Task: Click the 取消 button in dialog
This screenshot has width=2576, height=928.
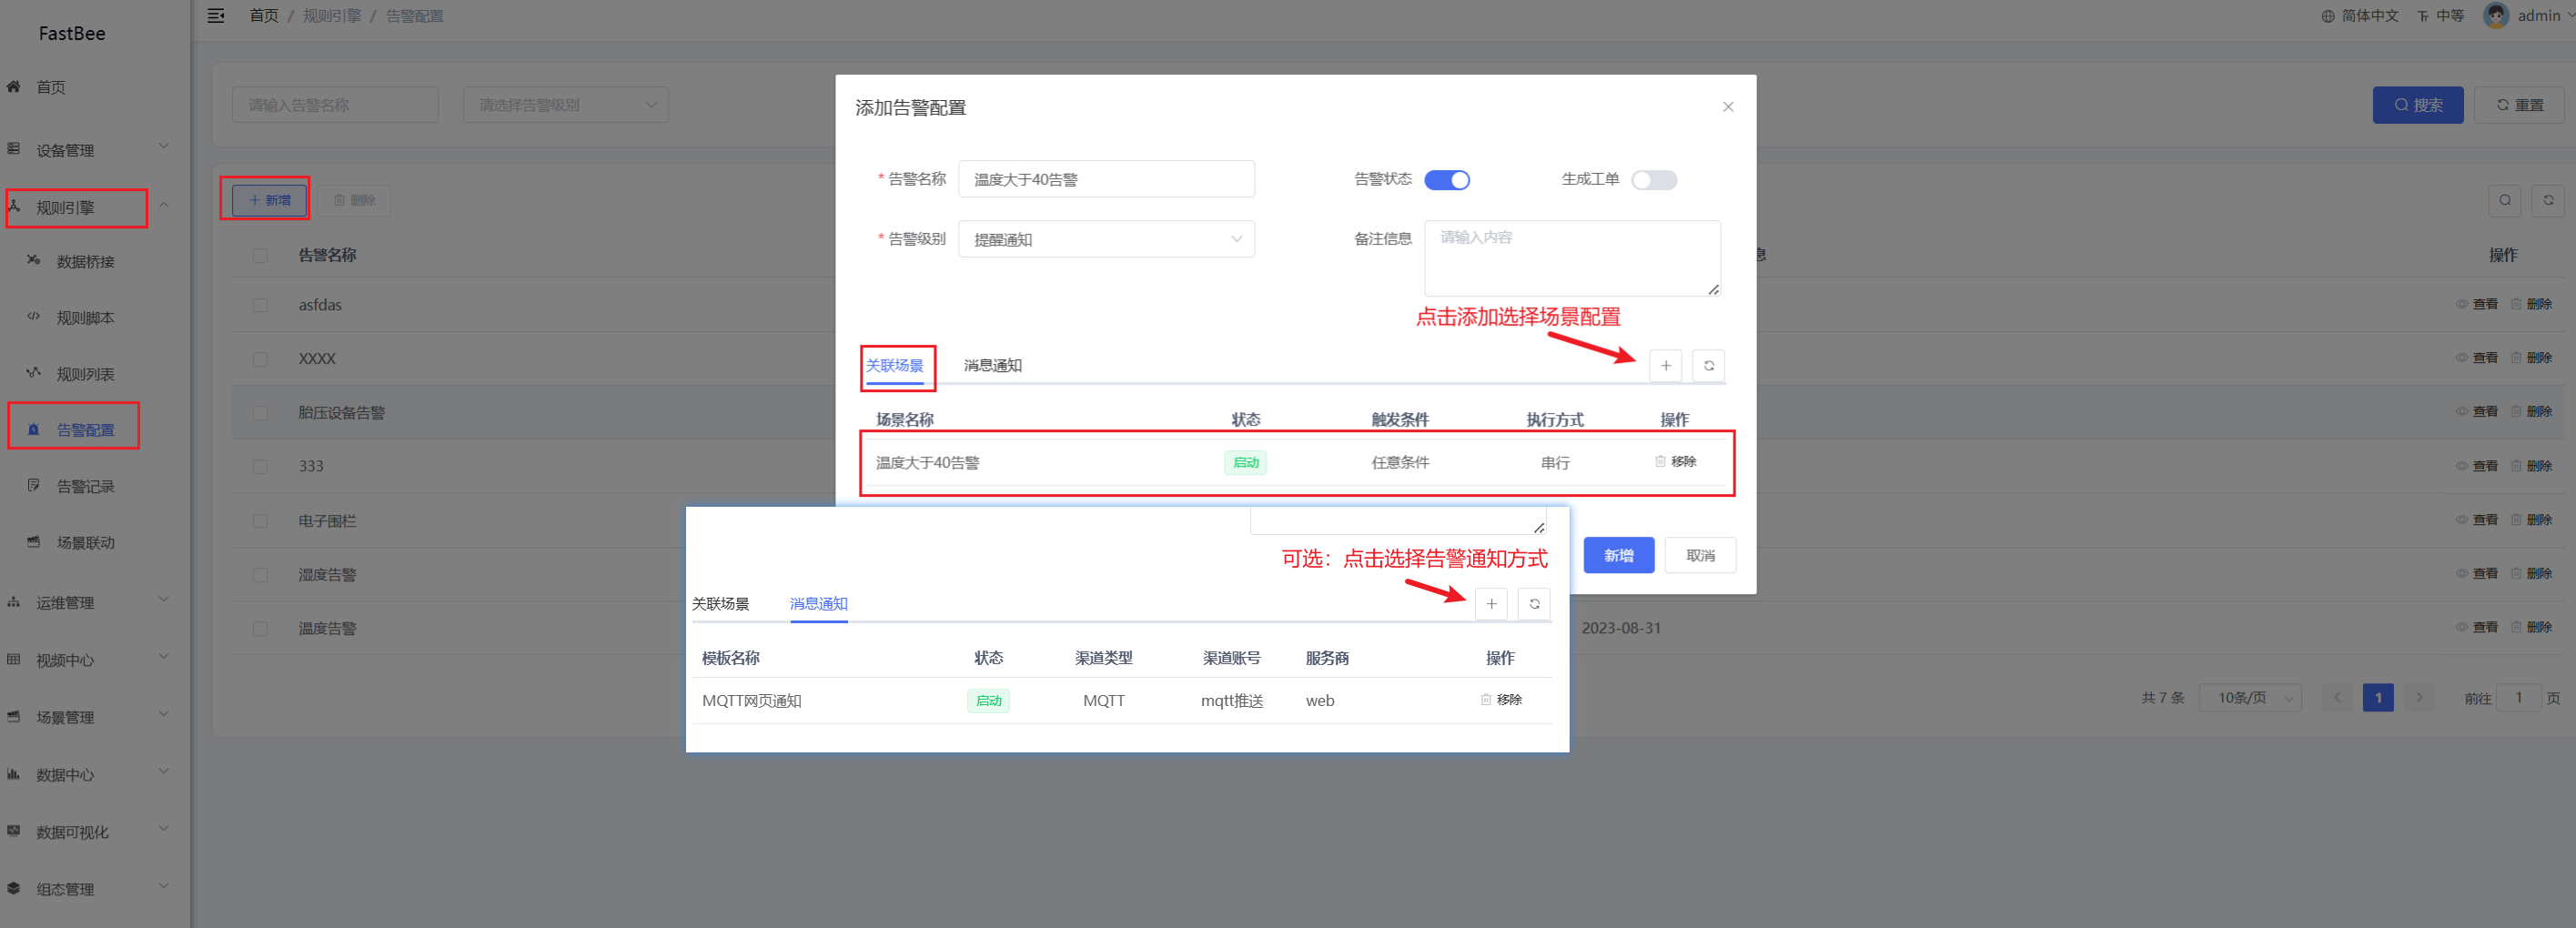Action: click(x=1699, y=556)
